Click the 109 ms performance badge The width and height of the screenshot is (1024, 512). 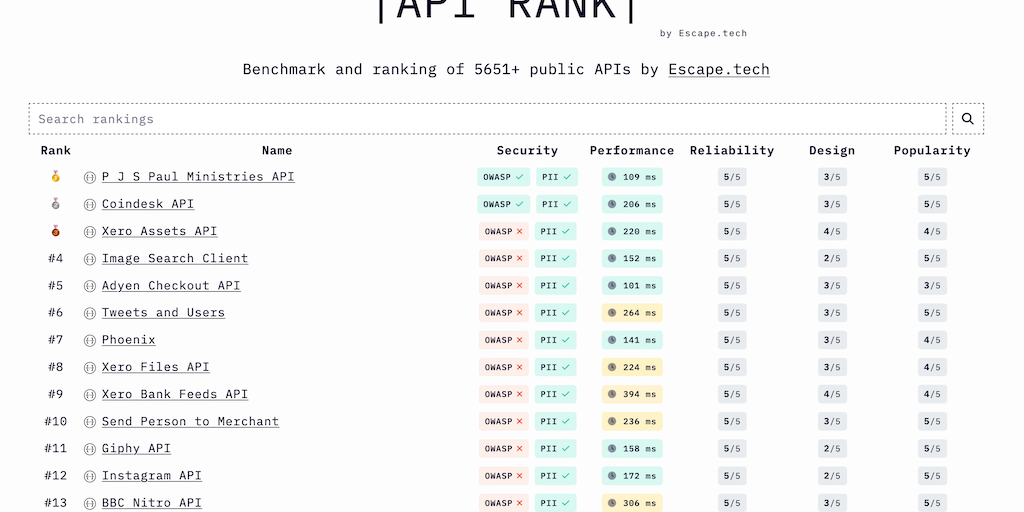click(632, 177)
